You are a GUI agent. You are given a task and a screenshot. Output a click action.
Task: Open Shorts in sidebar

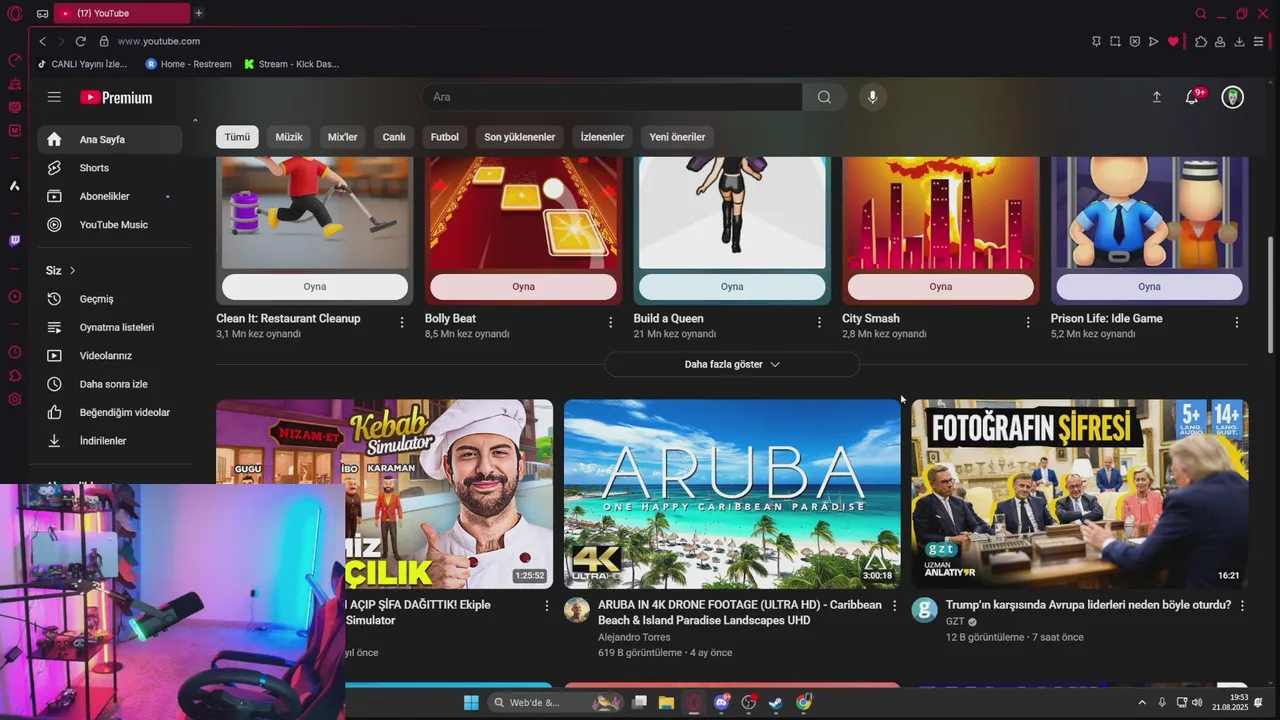tap(110, 168)
